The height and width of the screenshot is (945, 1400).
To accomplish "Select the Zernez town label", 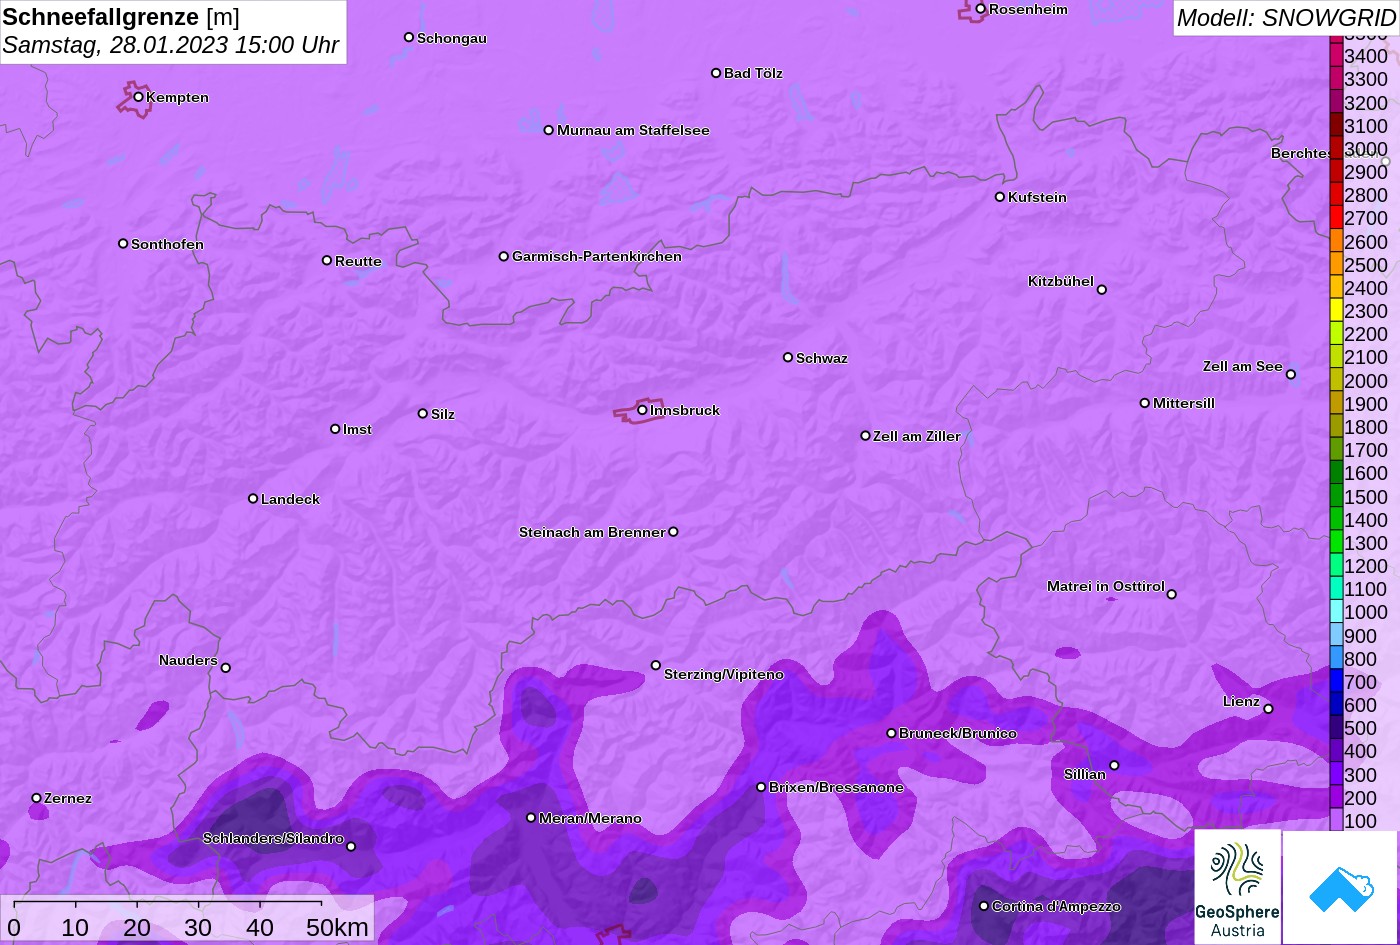I will 68,798.
